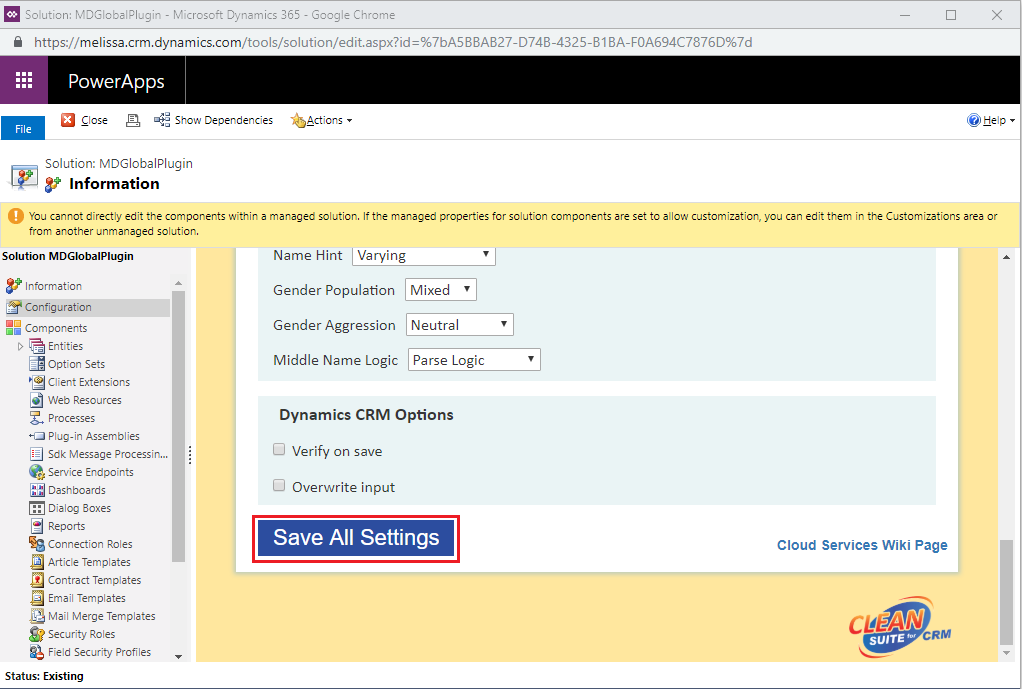1022x689 pixels.
Task: Click the Help question mark icon
Action: point(974,120)
